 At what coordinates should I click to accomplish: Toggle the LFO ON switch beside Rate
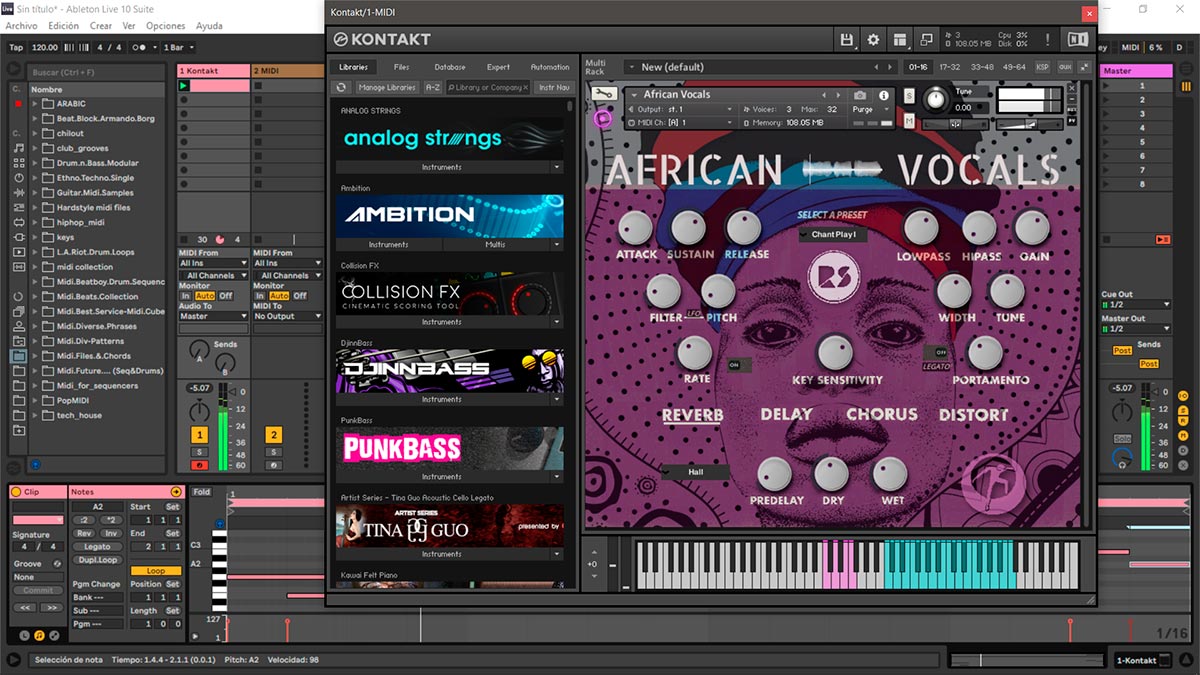pos(738,365)
